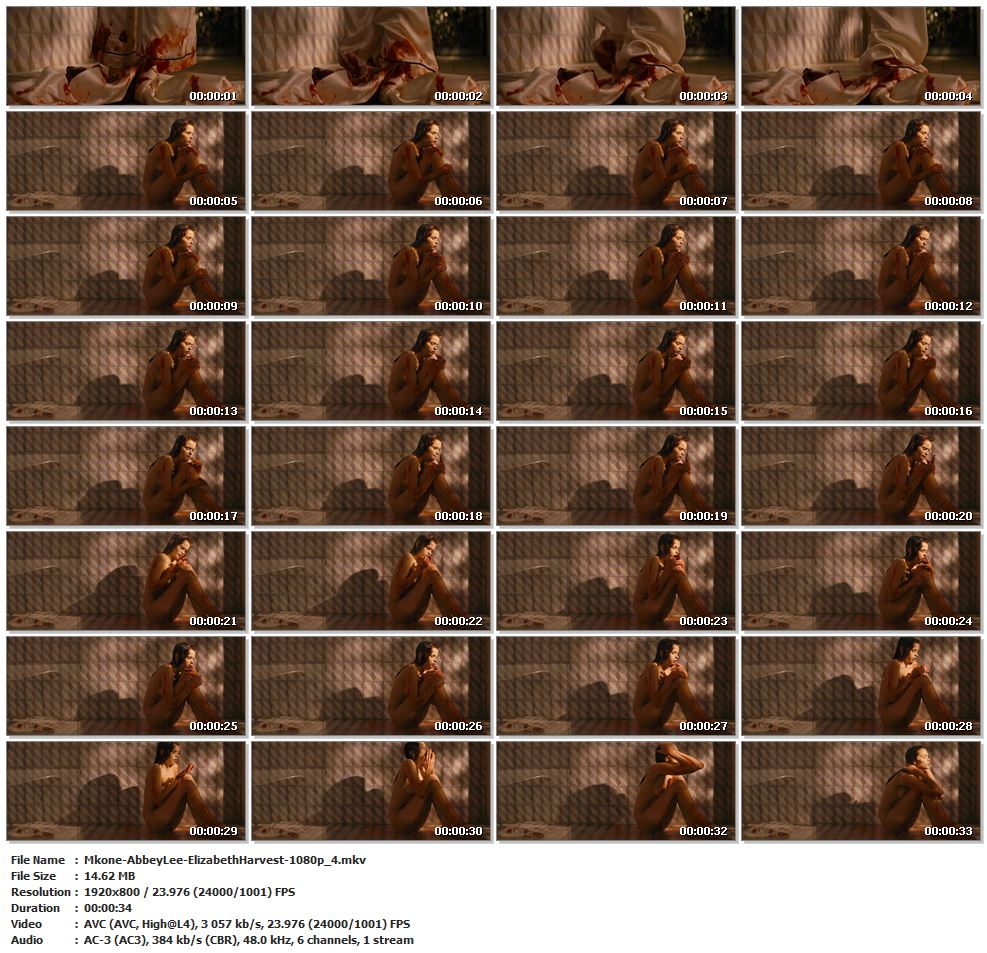Click the video codec line starting AVC
The image size is (987, 953).
[247, 924]
